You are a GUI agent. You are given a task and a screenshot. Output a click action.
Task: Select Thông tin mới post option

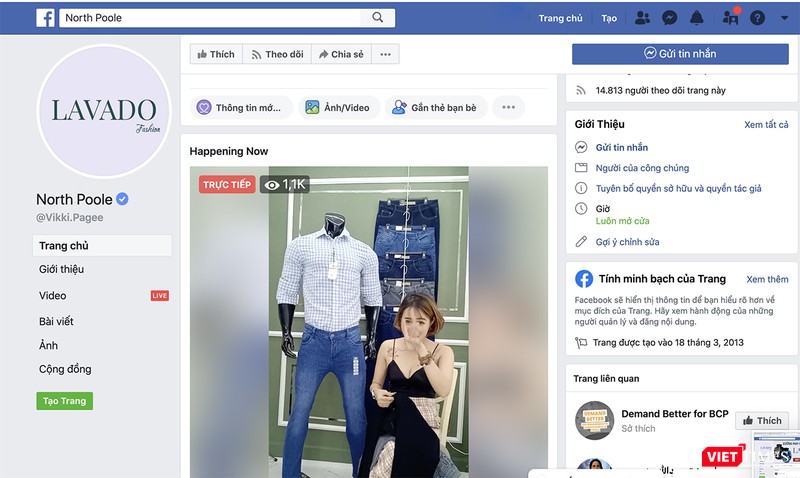click(241, 107)
